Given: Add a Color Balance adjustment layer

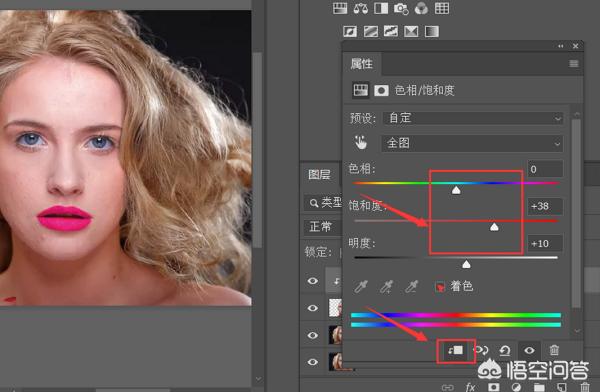Looking at the screenshot, I should coord(360,8).
